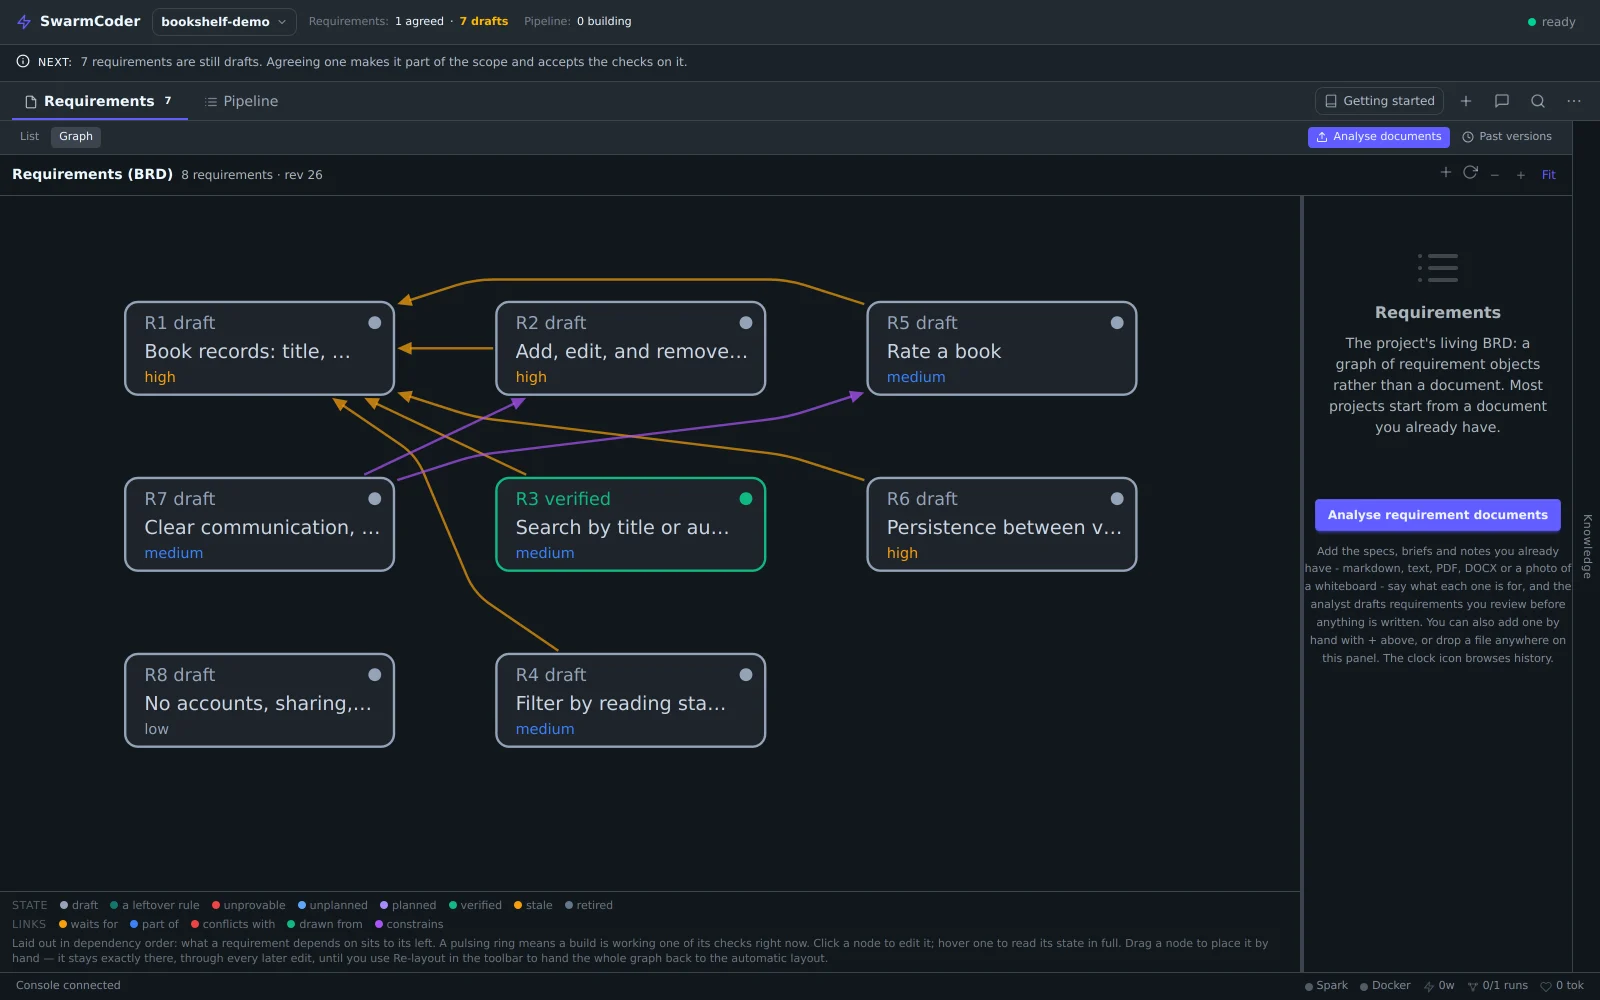Open the chat comment icon in toolbar
1600x1000 pixels.
tap(1502, 101)
